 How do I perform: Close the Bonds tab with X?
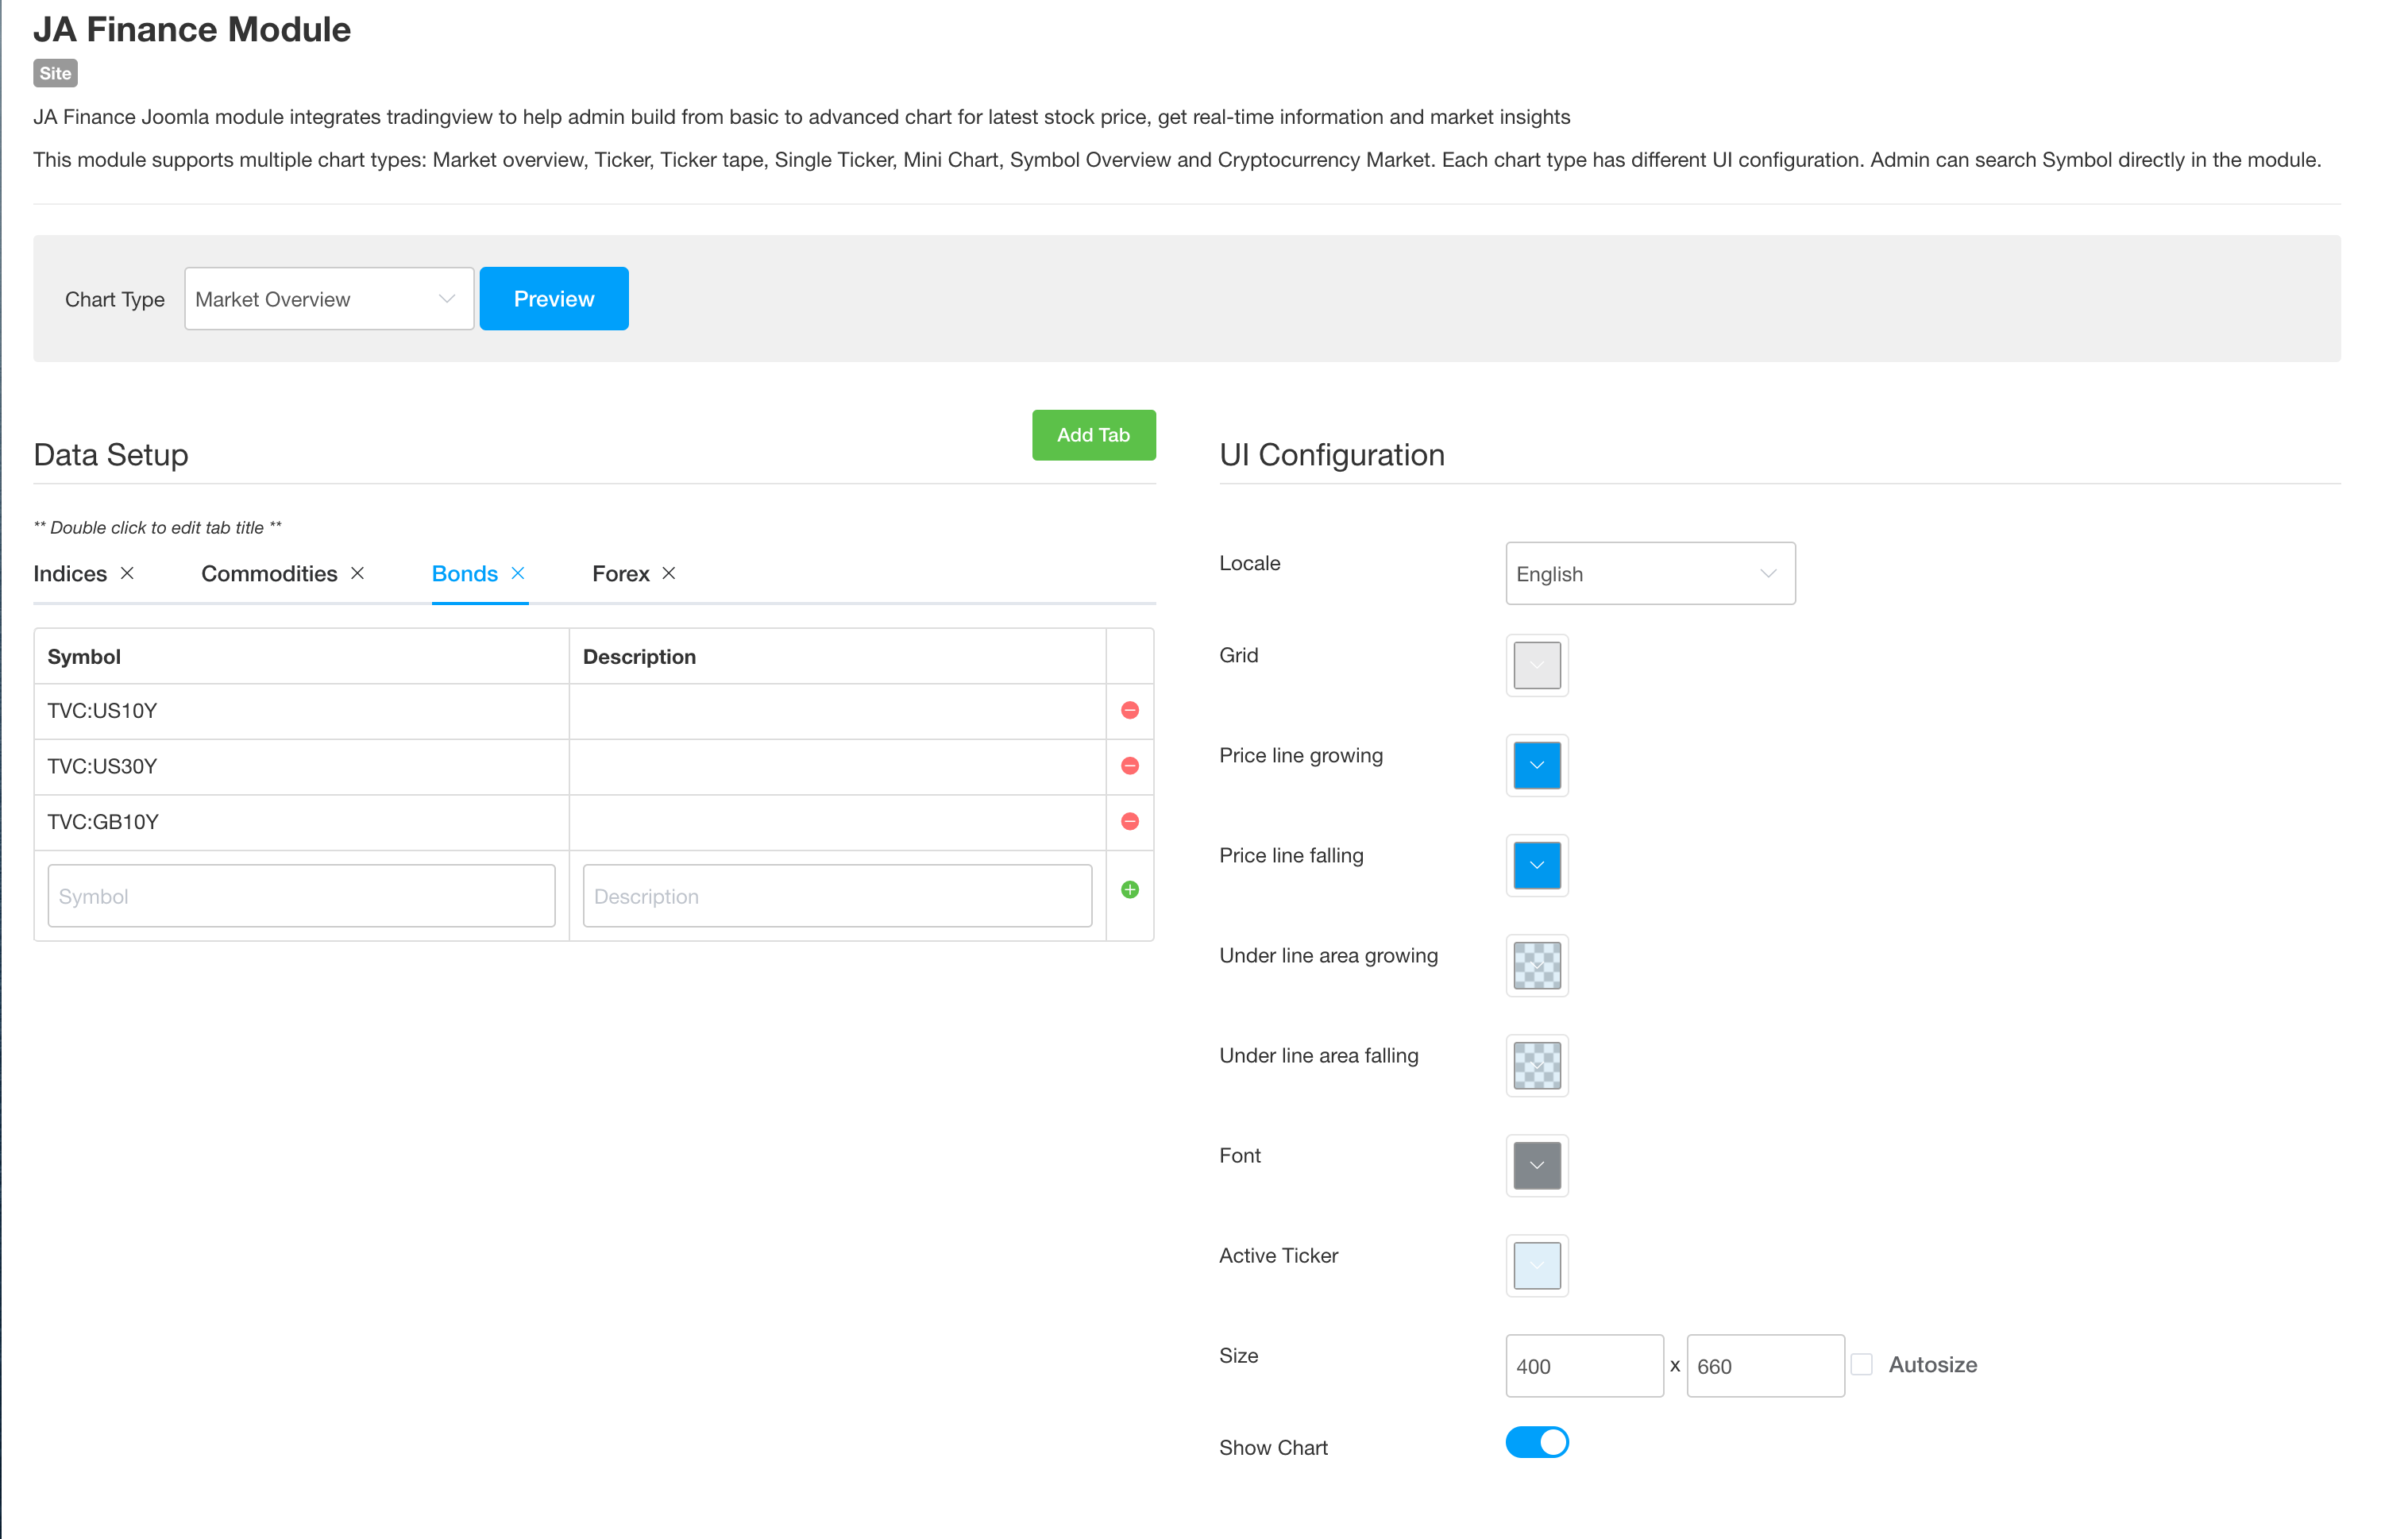[x=518, y=573]
